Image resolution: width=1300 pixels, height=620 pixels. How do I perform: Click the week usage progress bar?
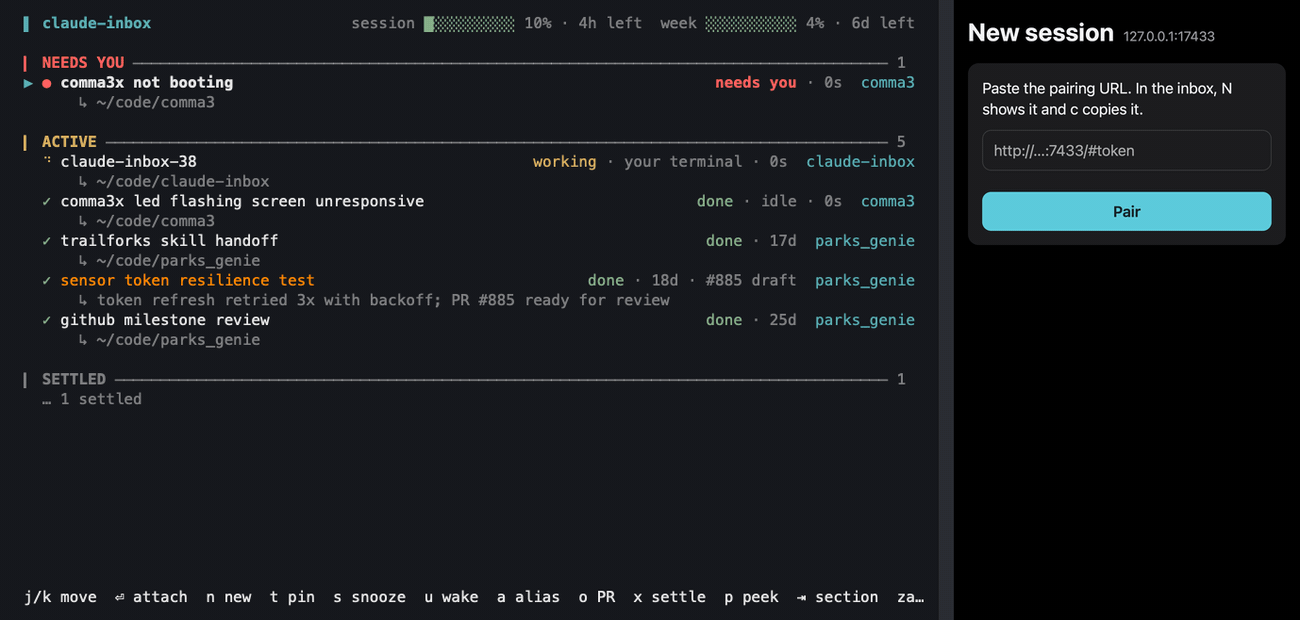coord(751,23)
